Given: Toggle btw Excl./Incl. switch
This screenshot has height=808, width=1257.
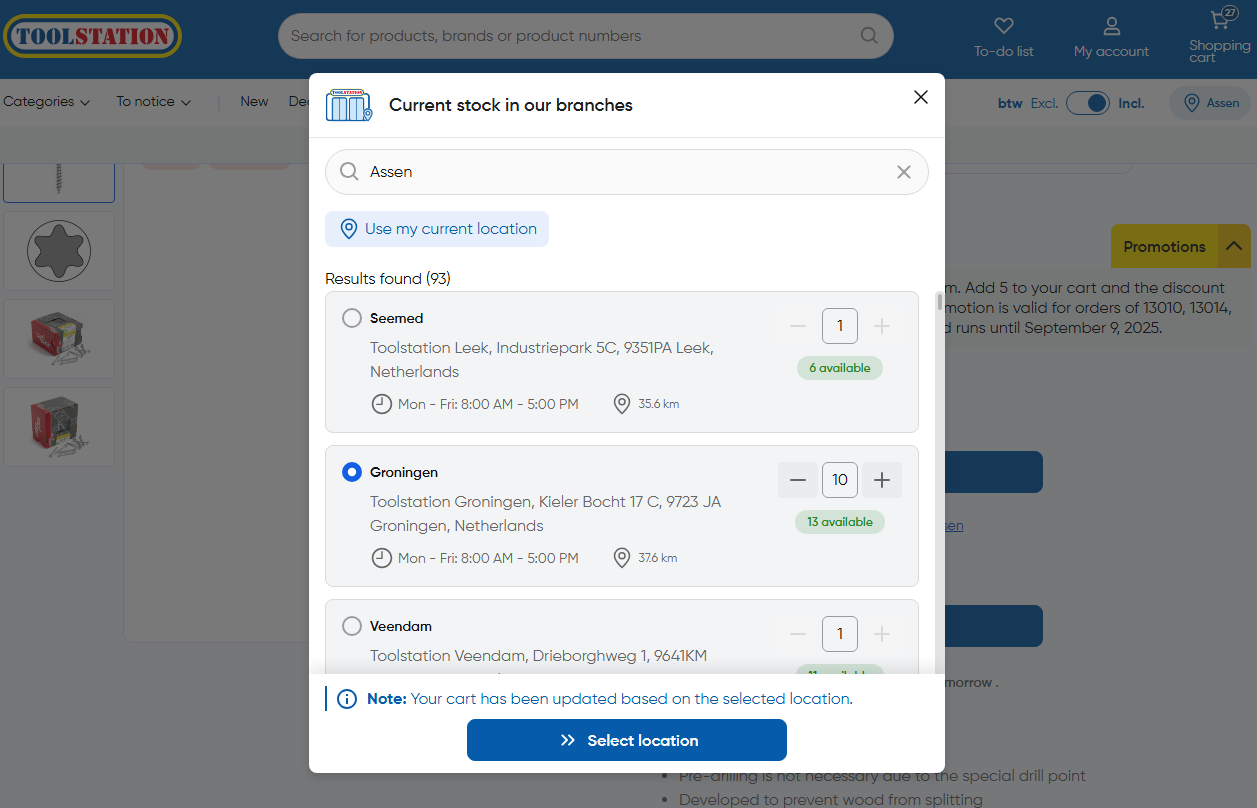Looking at the screenshot, I should click(1087, 103).
